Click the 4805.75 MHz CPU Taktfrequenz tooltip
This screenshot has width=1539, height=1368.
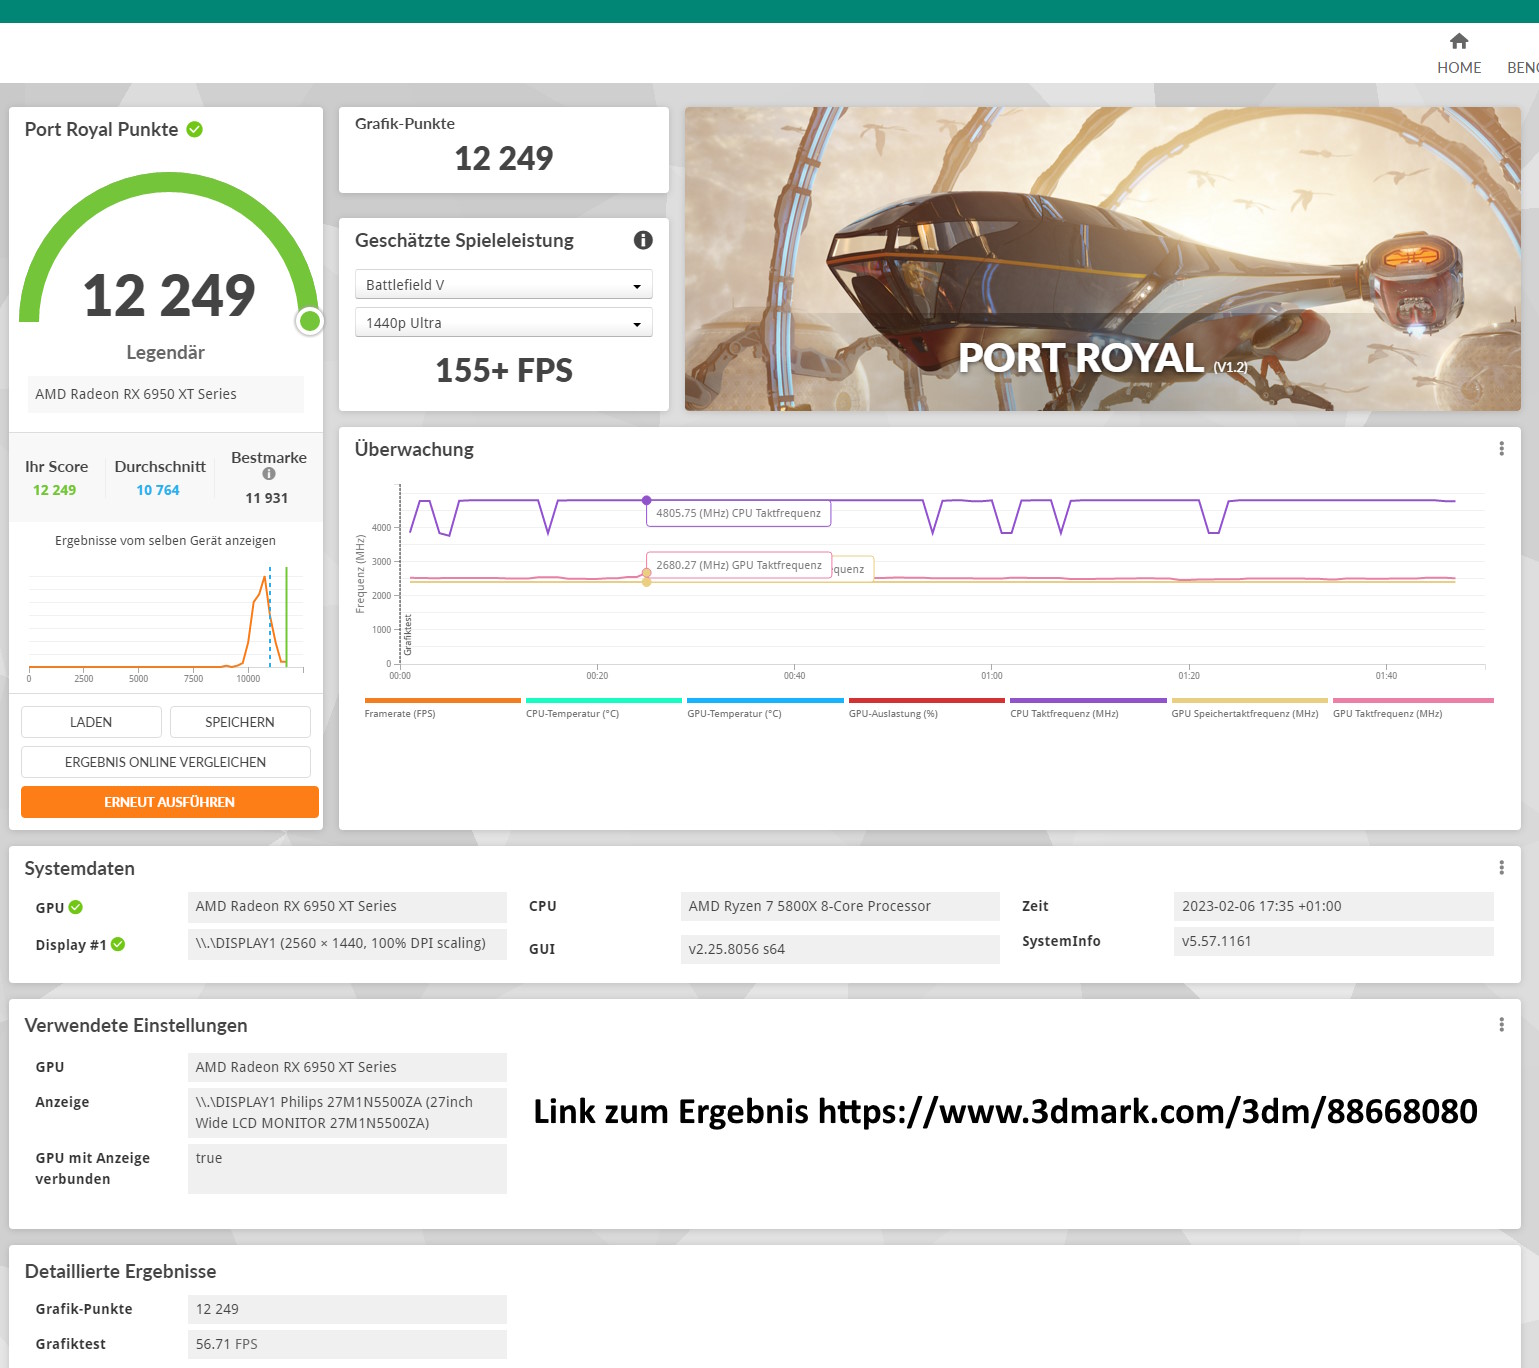pyautogui.click(x=739, y=513)
